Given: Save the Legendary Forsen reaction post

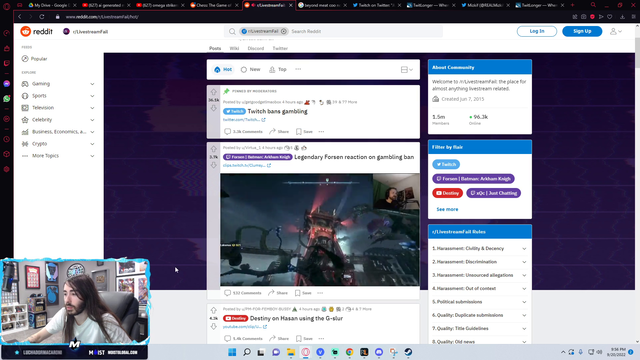Looking at the screenshot, I should 303,293.
